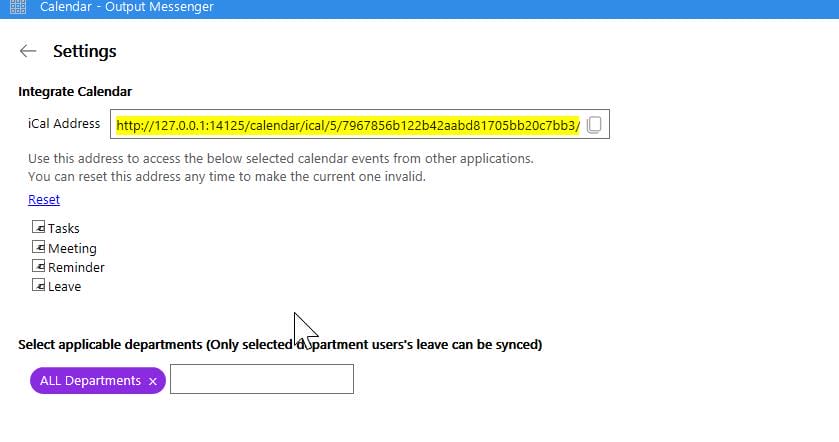This screenshot has height=442, width=839.
Task: Click the Select applicable departments heading
Action: coord(280,344)
